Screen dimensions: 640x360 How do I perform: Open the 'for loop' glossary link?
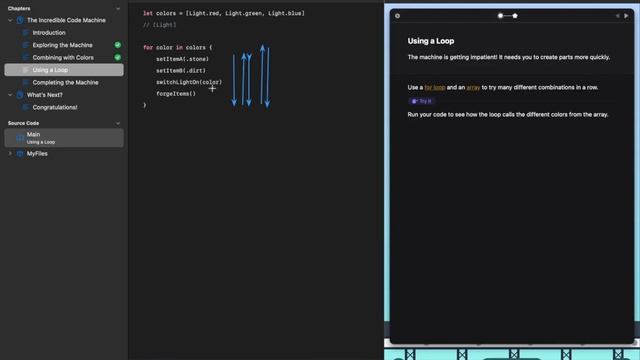(x=435, y=87)
